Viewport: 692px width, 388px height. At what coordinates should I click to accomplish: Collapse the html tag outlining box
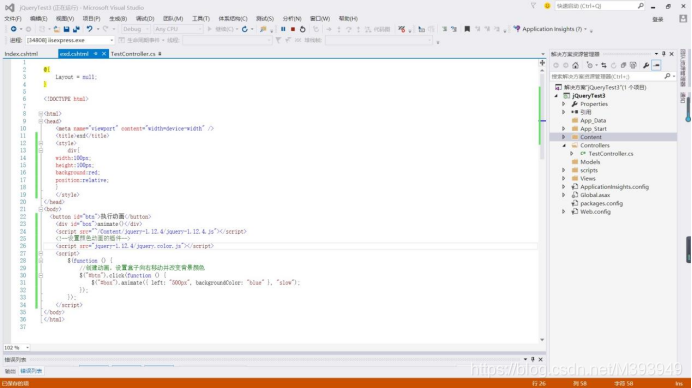click(41, 114)
